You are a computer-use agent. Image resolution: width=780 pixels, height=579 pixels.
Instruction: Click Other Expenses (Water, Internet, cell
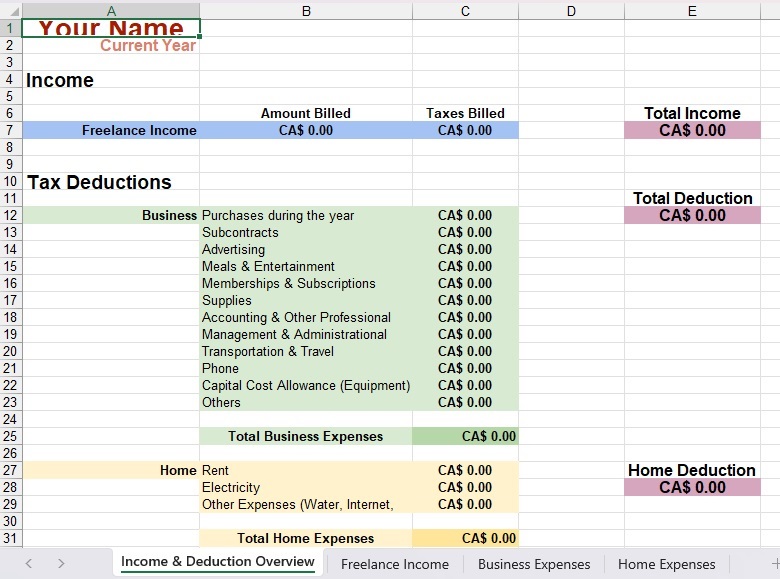tap(306, 504)
